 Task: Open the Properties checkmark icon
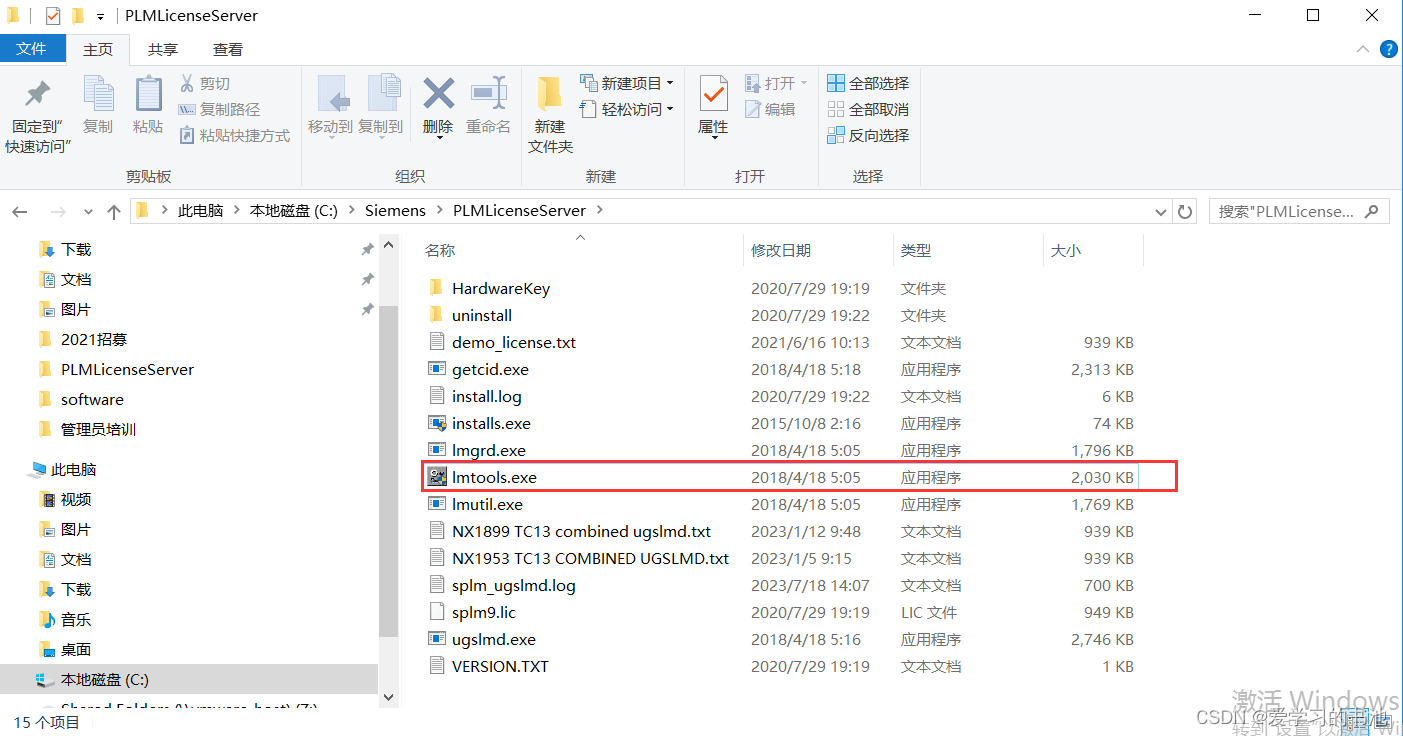pyautogui.click(x=713, y=96)
